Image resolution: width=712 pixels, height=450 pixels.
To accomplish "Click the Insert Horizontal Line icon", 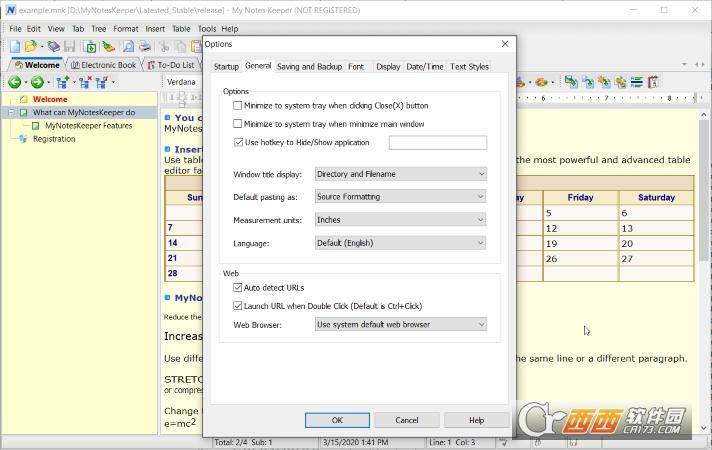I will click(637, 82).
